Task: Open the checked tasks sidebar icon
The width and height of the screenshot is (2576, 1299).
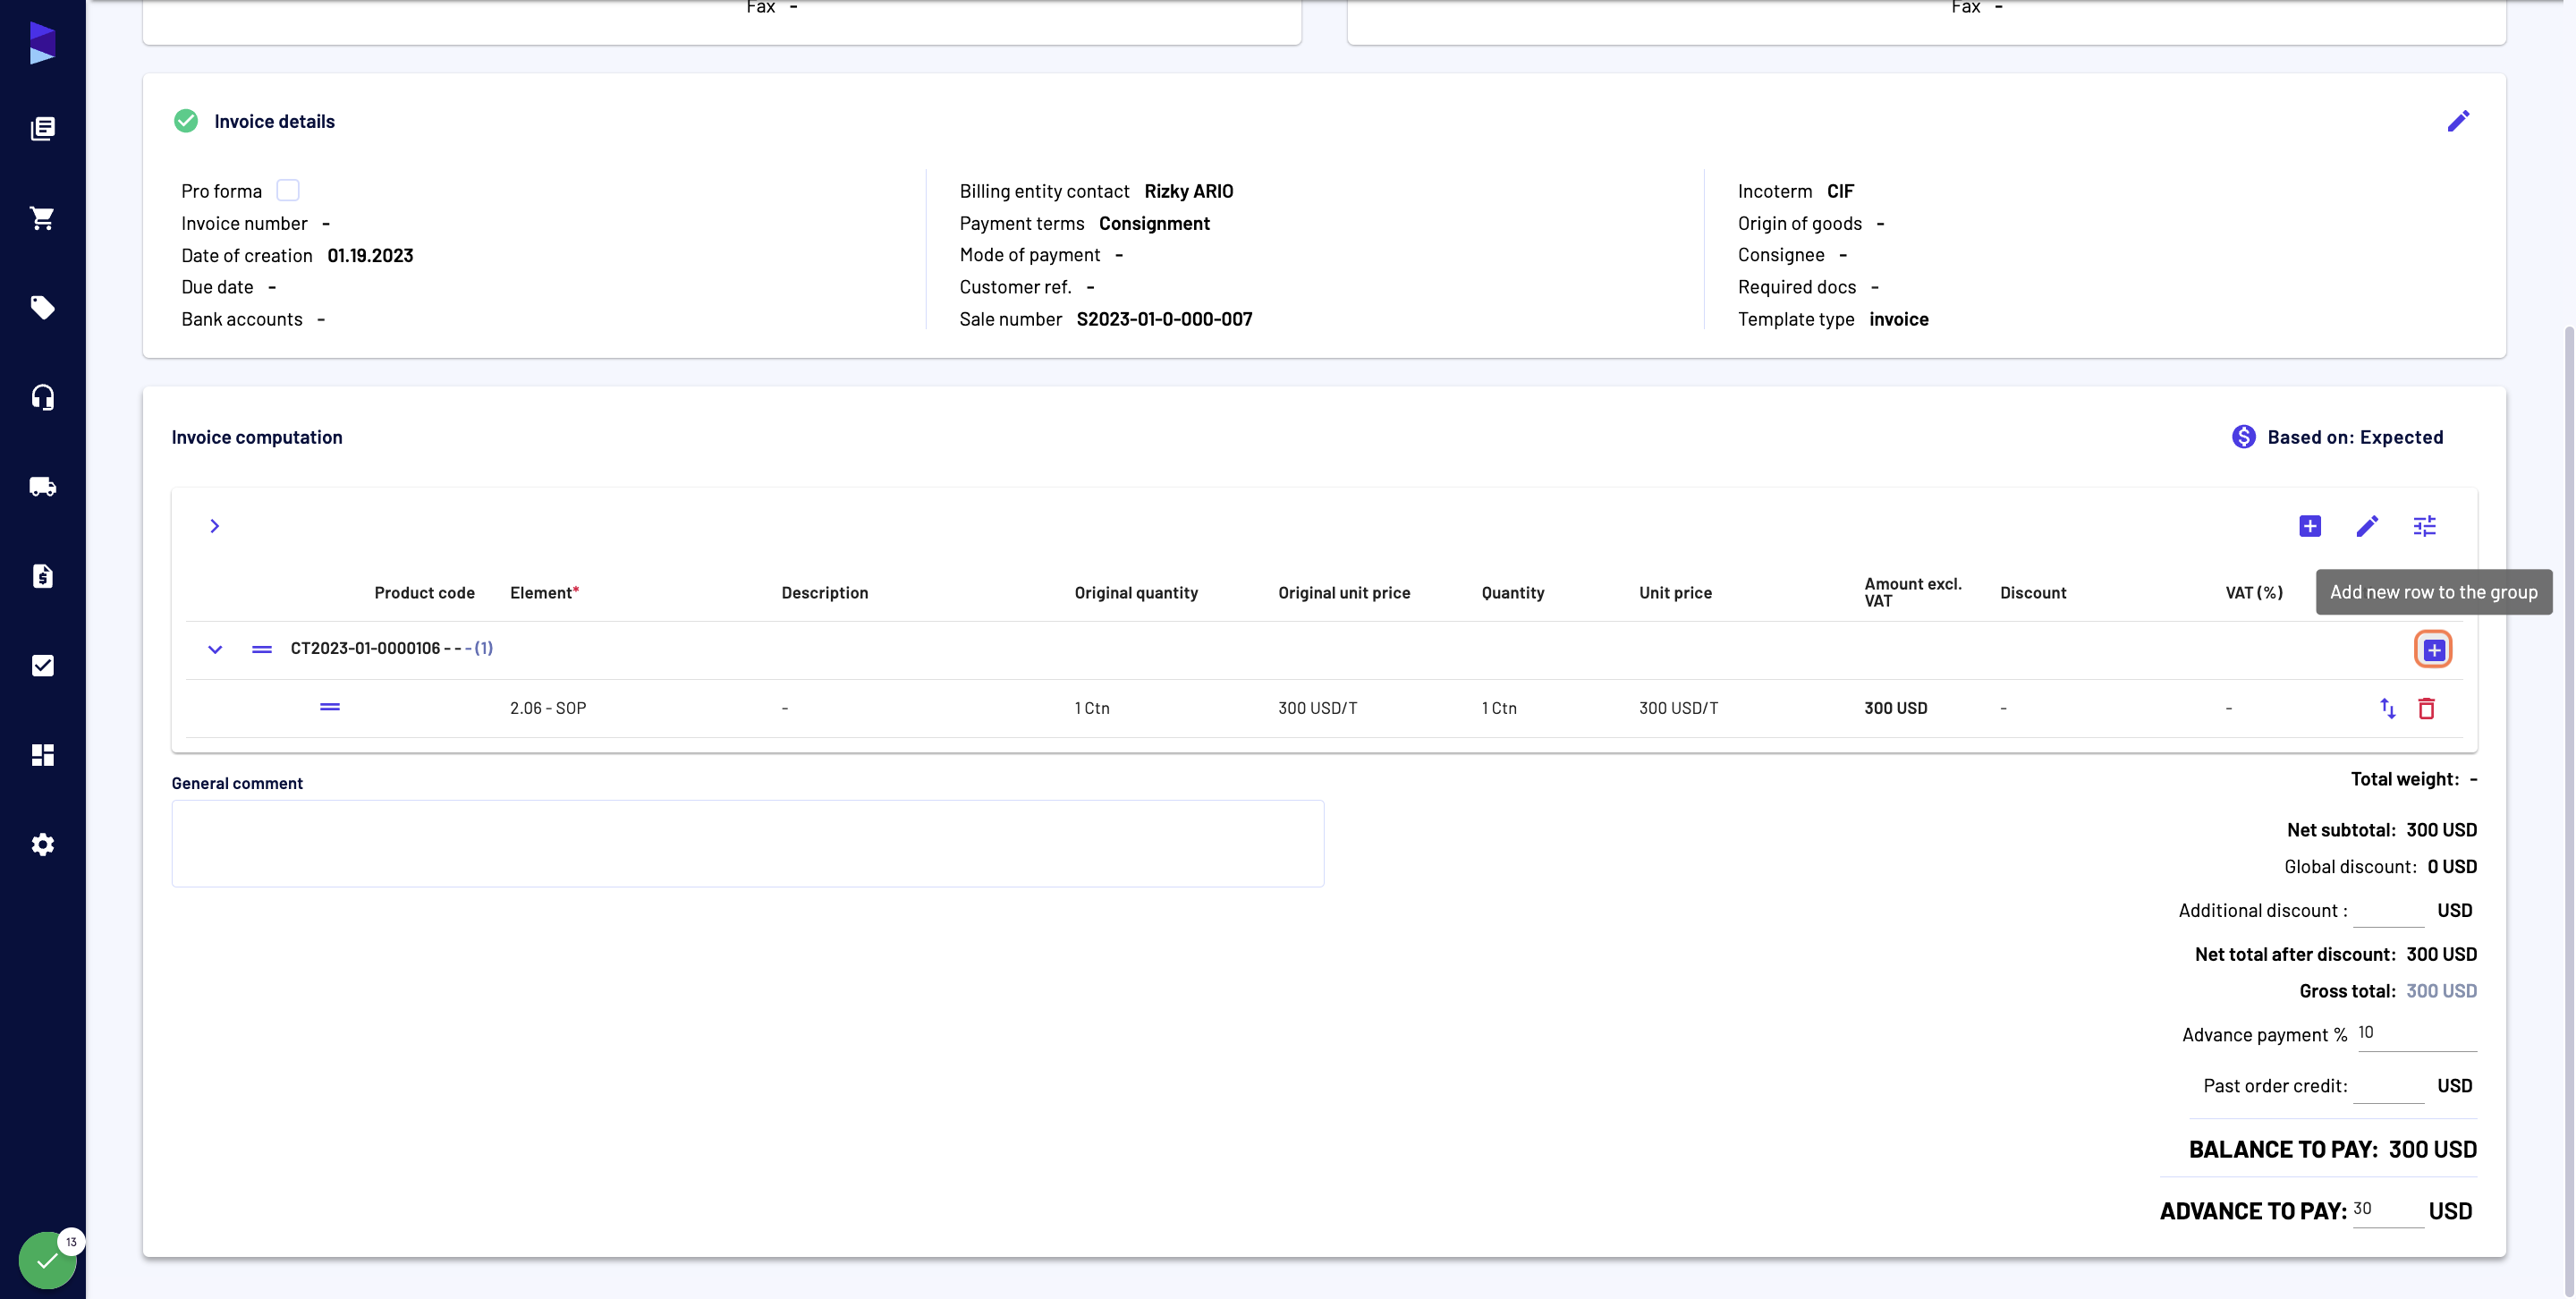Action: coord(42,666)
